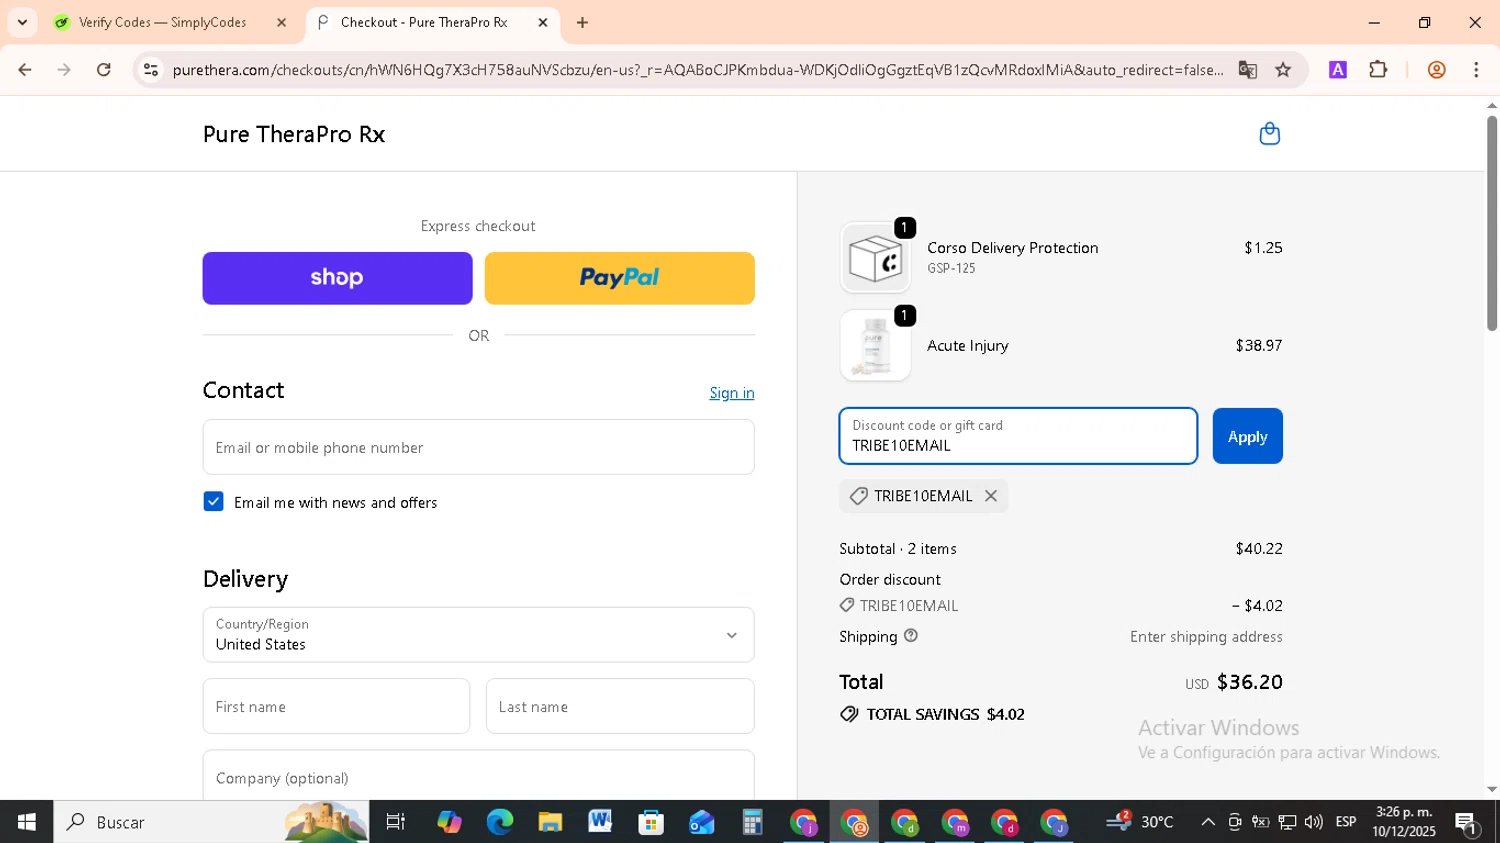The height and width of the screenshot is (843, 1500).
Task: Open the purple A extension icon
Action: (1338, 70)
